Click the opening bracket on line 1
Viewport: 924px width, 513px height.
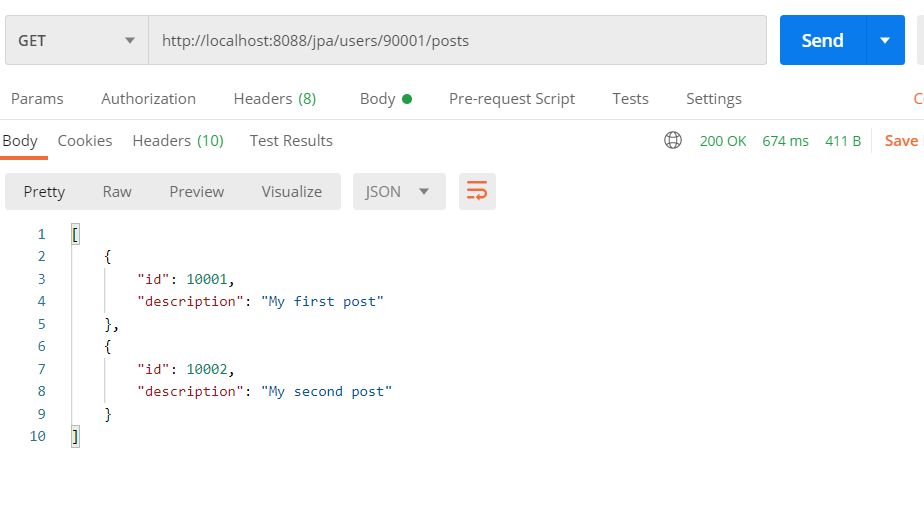click(x=75, y=234)
